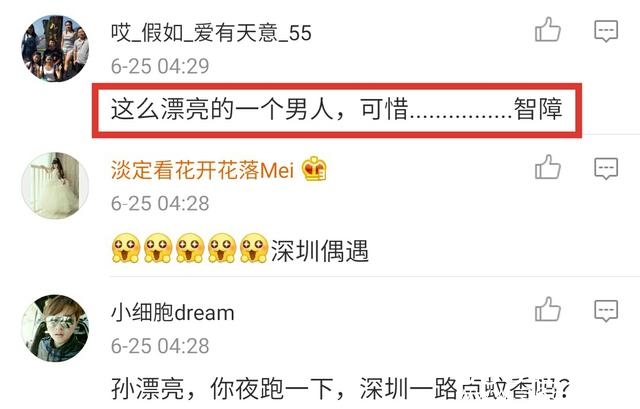
Task: Give thumbs up to 淡定看花开花落Mei's comment
Action: (548, 167)
